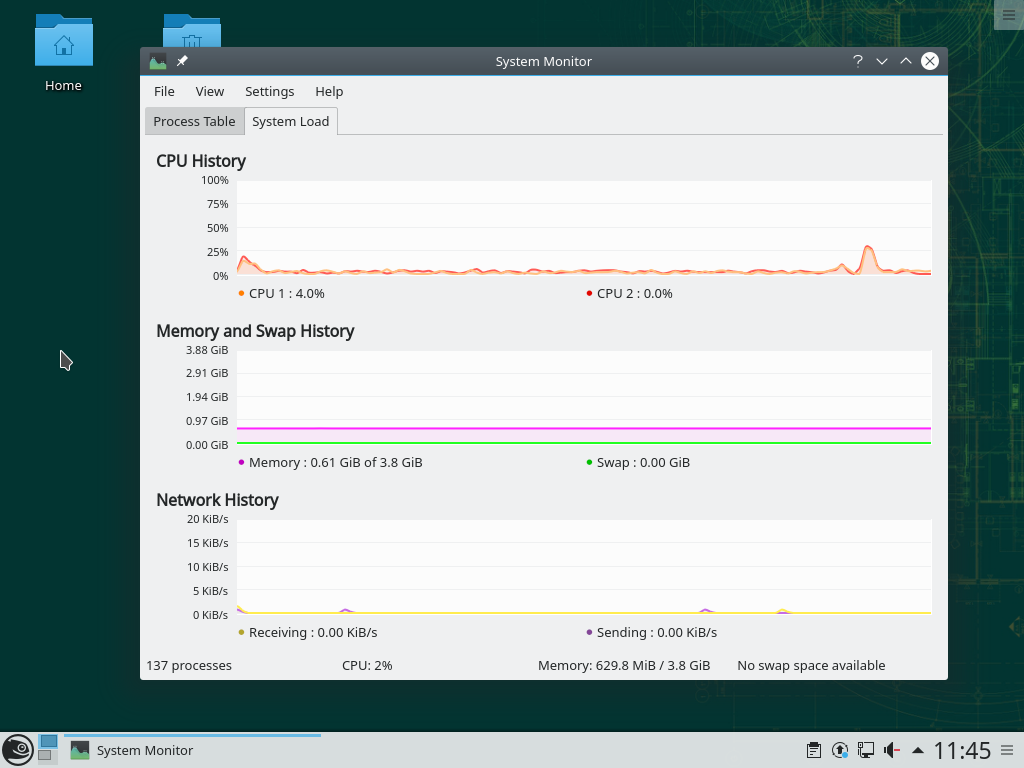Open the panel settings hamburger button
The width and height of the screenshot is (1024, 768).
1007,750
